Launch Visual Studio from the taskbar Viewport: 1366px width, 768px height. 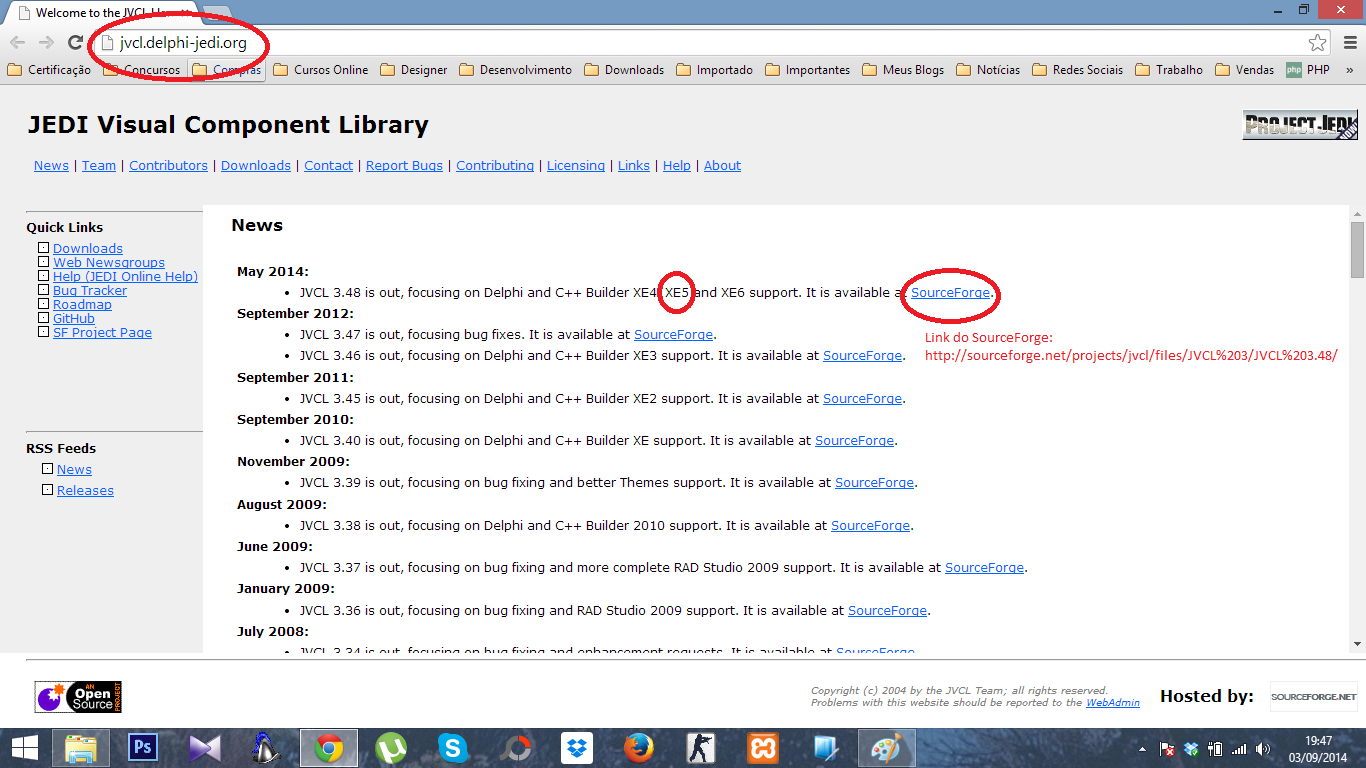[x=205, y=748]
